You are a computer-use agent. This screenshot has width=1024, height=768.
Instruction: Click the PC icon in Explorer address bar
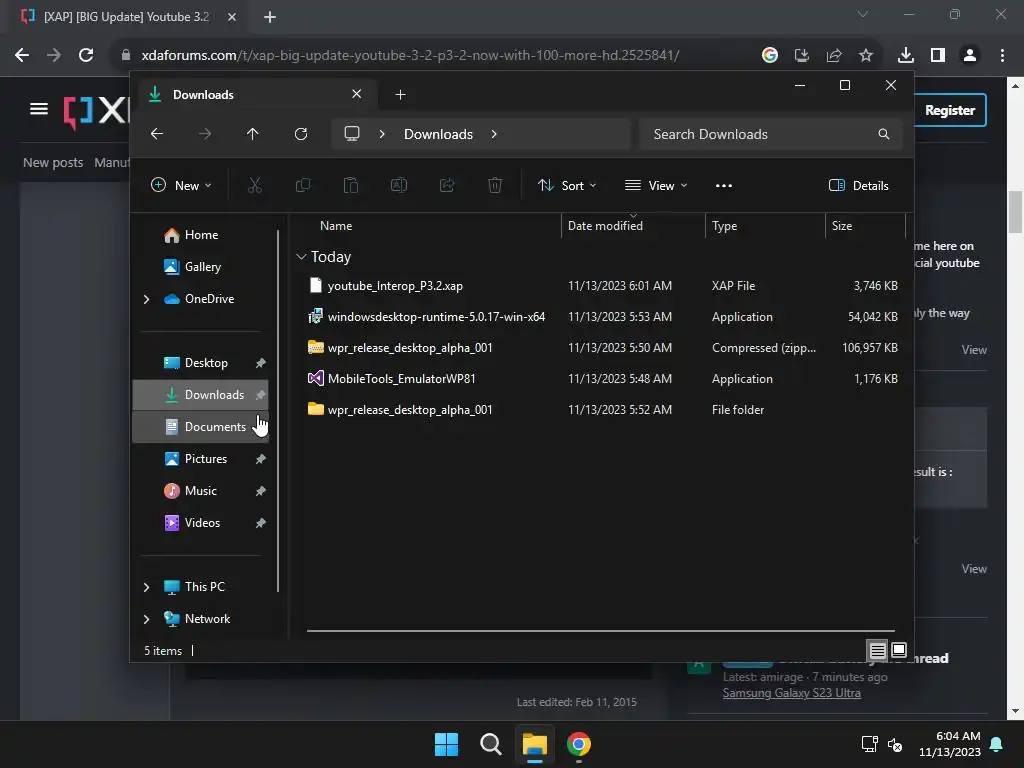[x=352, y=134]
